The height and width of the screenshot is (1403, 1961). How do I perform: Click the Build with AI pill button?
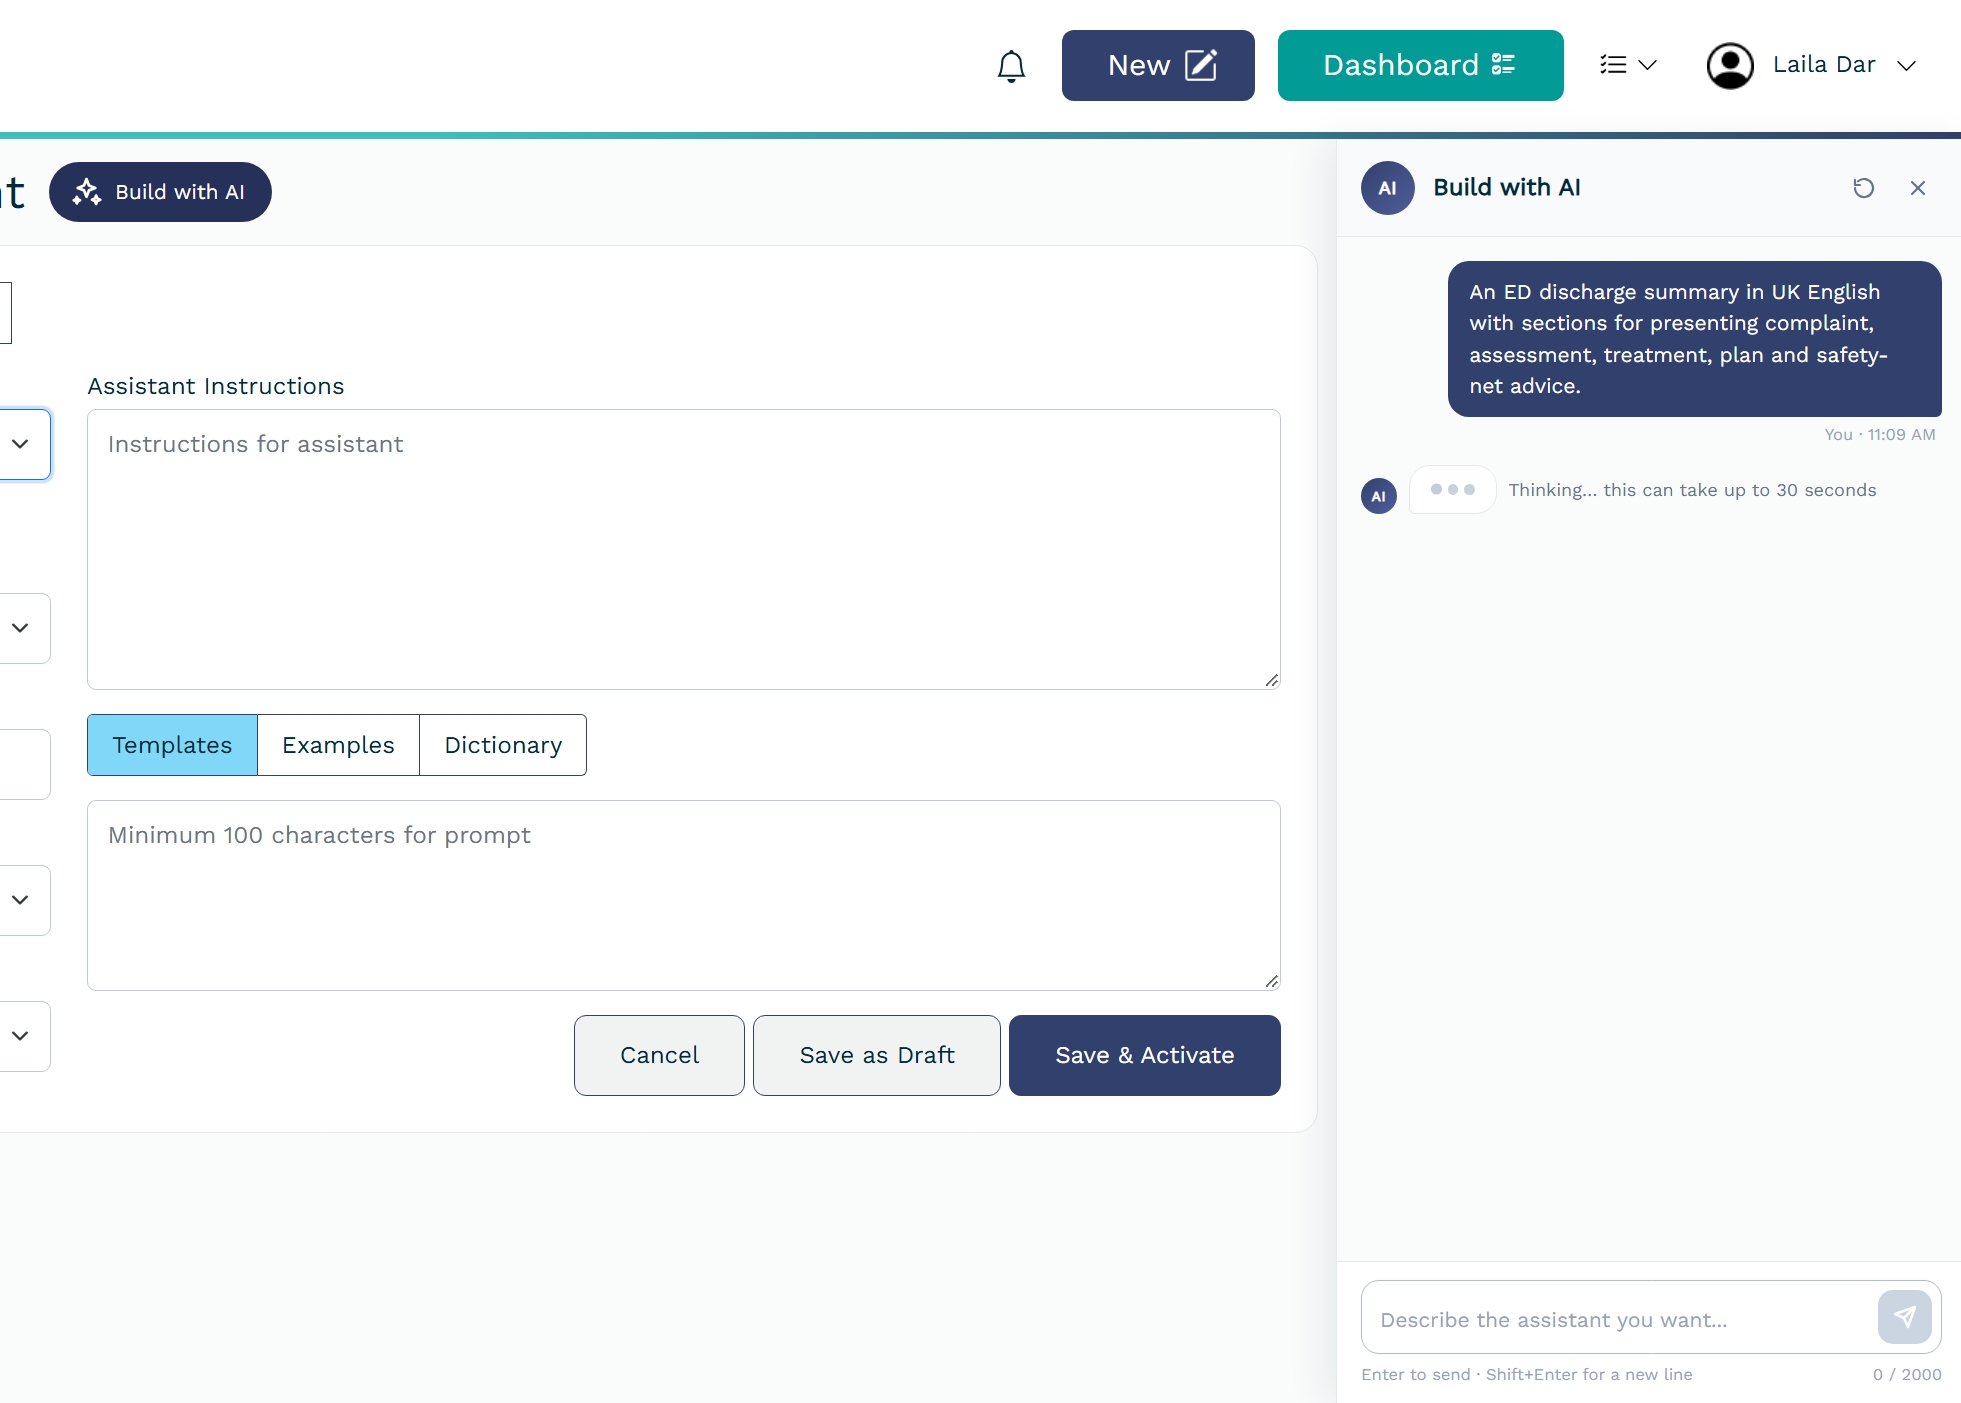[160, 192]
